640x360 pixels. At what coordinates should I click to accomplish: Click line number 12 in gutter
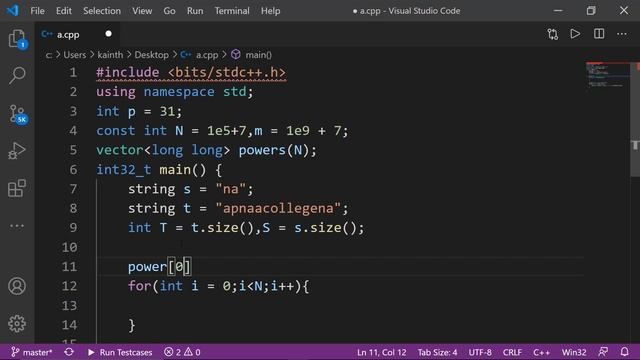pos(69,286)
